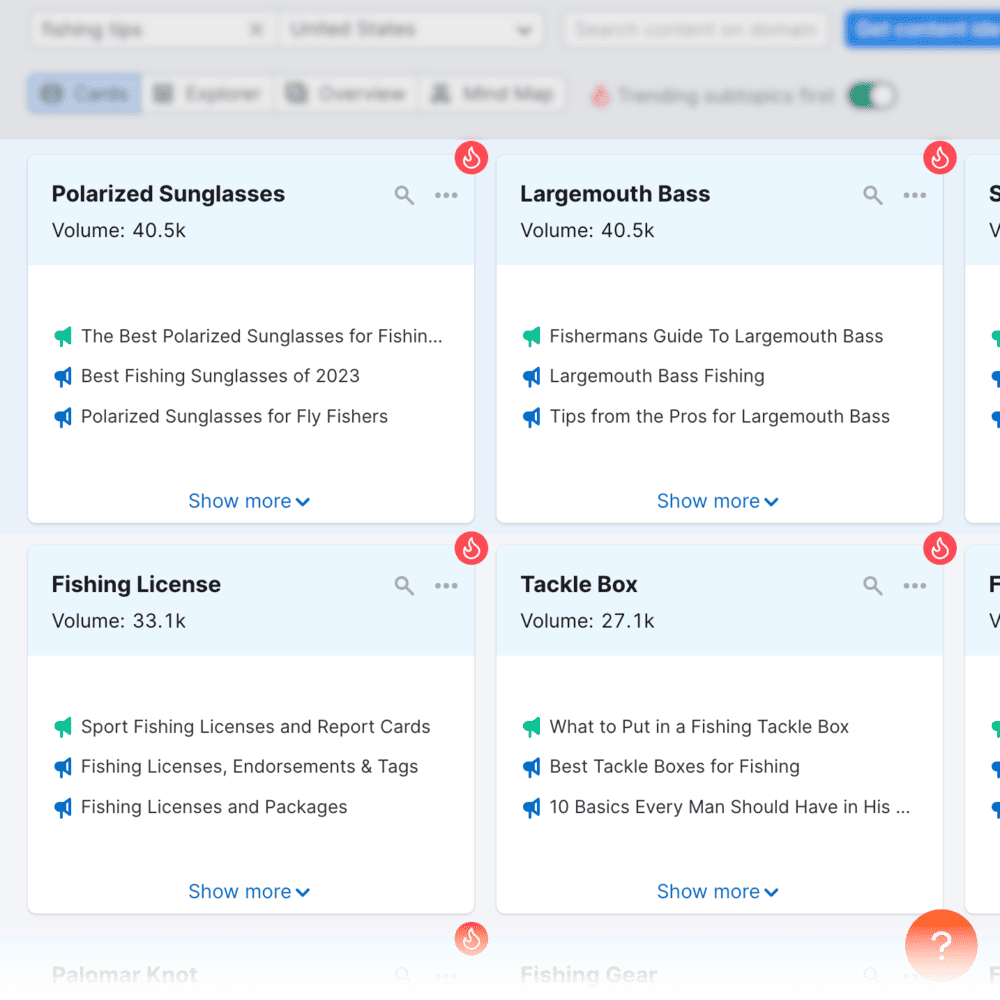Click the Fishing Gear card title
Image resolution: width=1000 pixels, height=1000 pixels.
pyautogui.click(x=589, y=974)
